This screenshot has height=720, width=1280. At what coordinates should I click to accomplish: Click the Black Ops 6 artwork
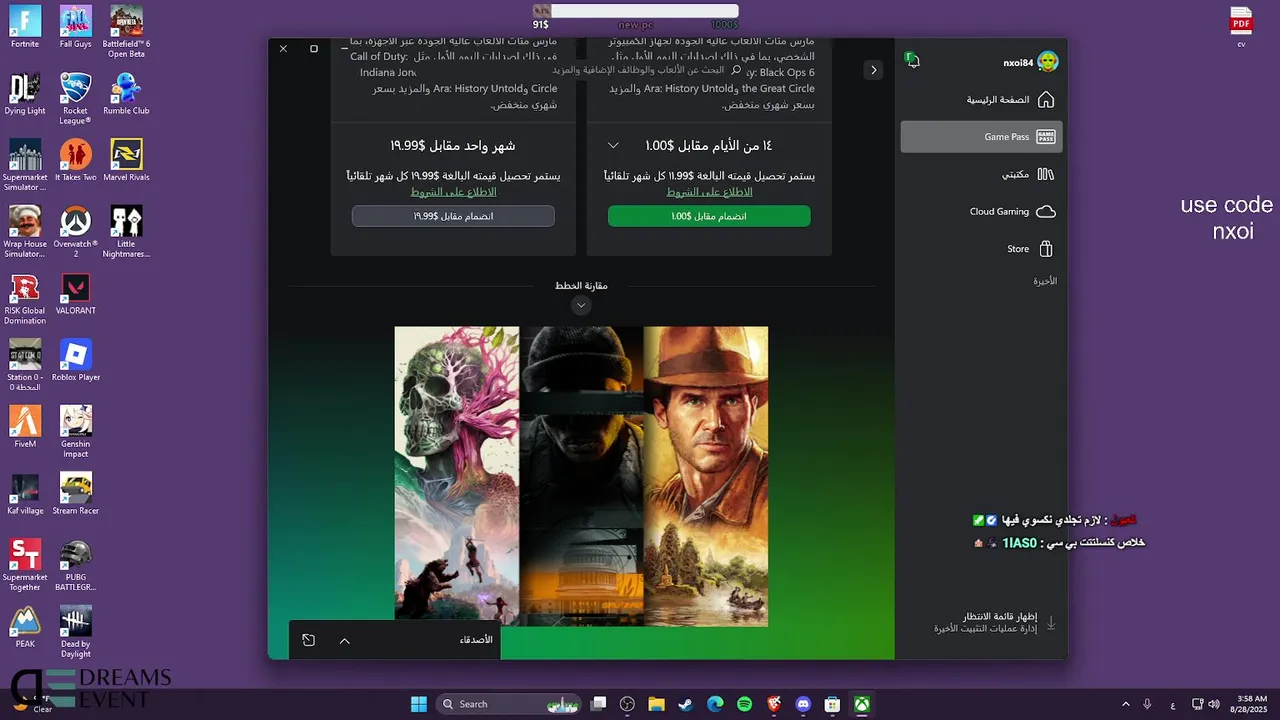click(x=582, y=476)
